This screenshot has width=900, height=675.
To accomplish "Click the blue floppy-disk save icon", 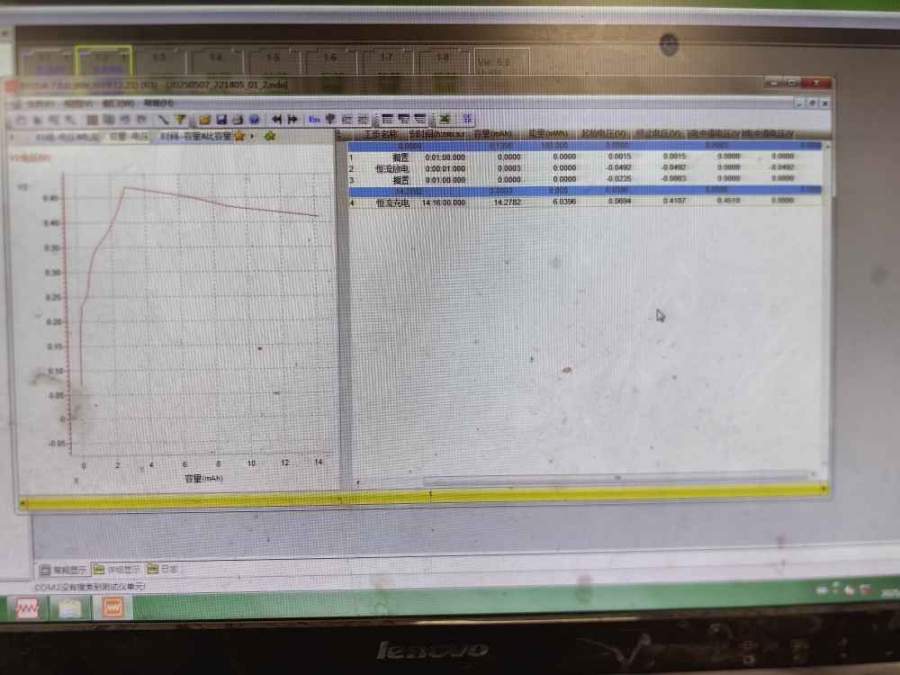I will pos(222,119).
